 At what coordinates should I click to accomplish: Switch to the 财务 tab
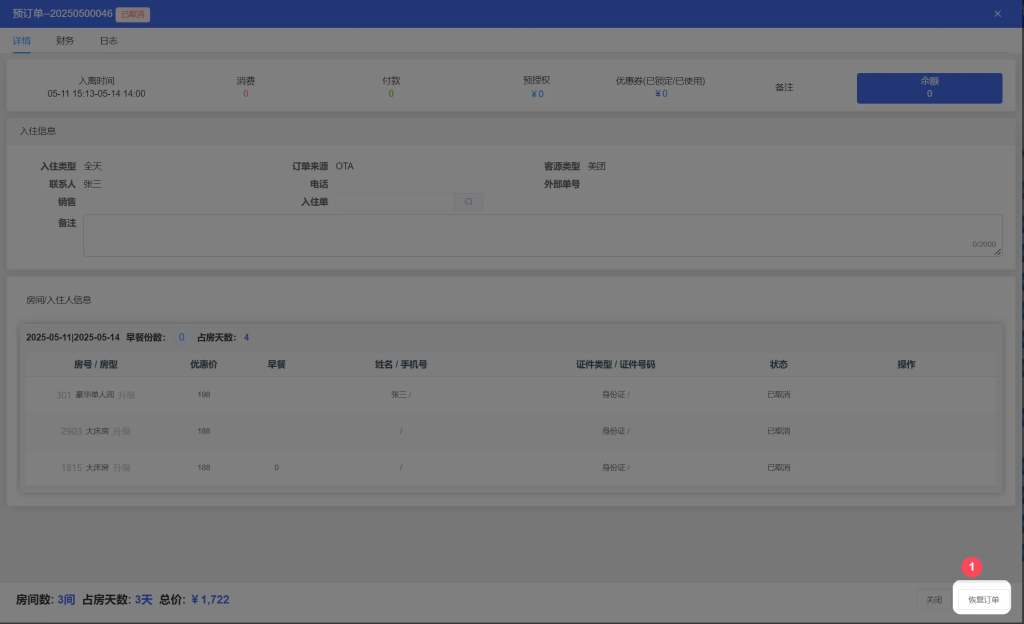65,41
